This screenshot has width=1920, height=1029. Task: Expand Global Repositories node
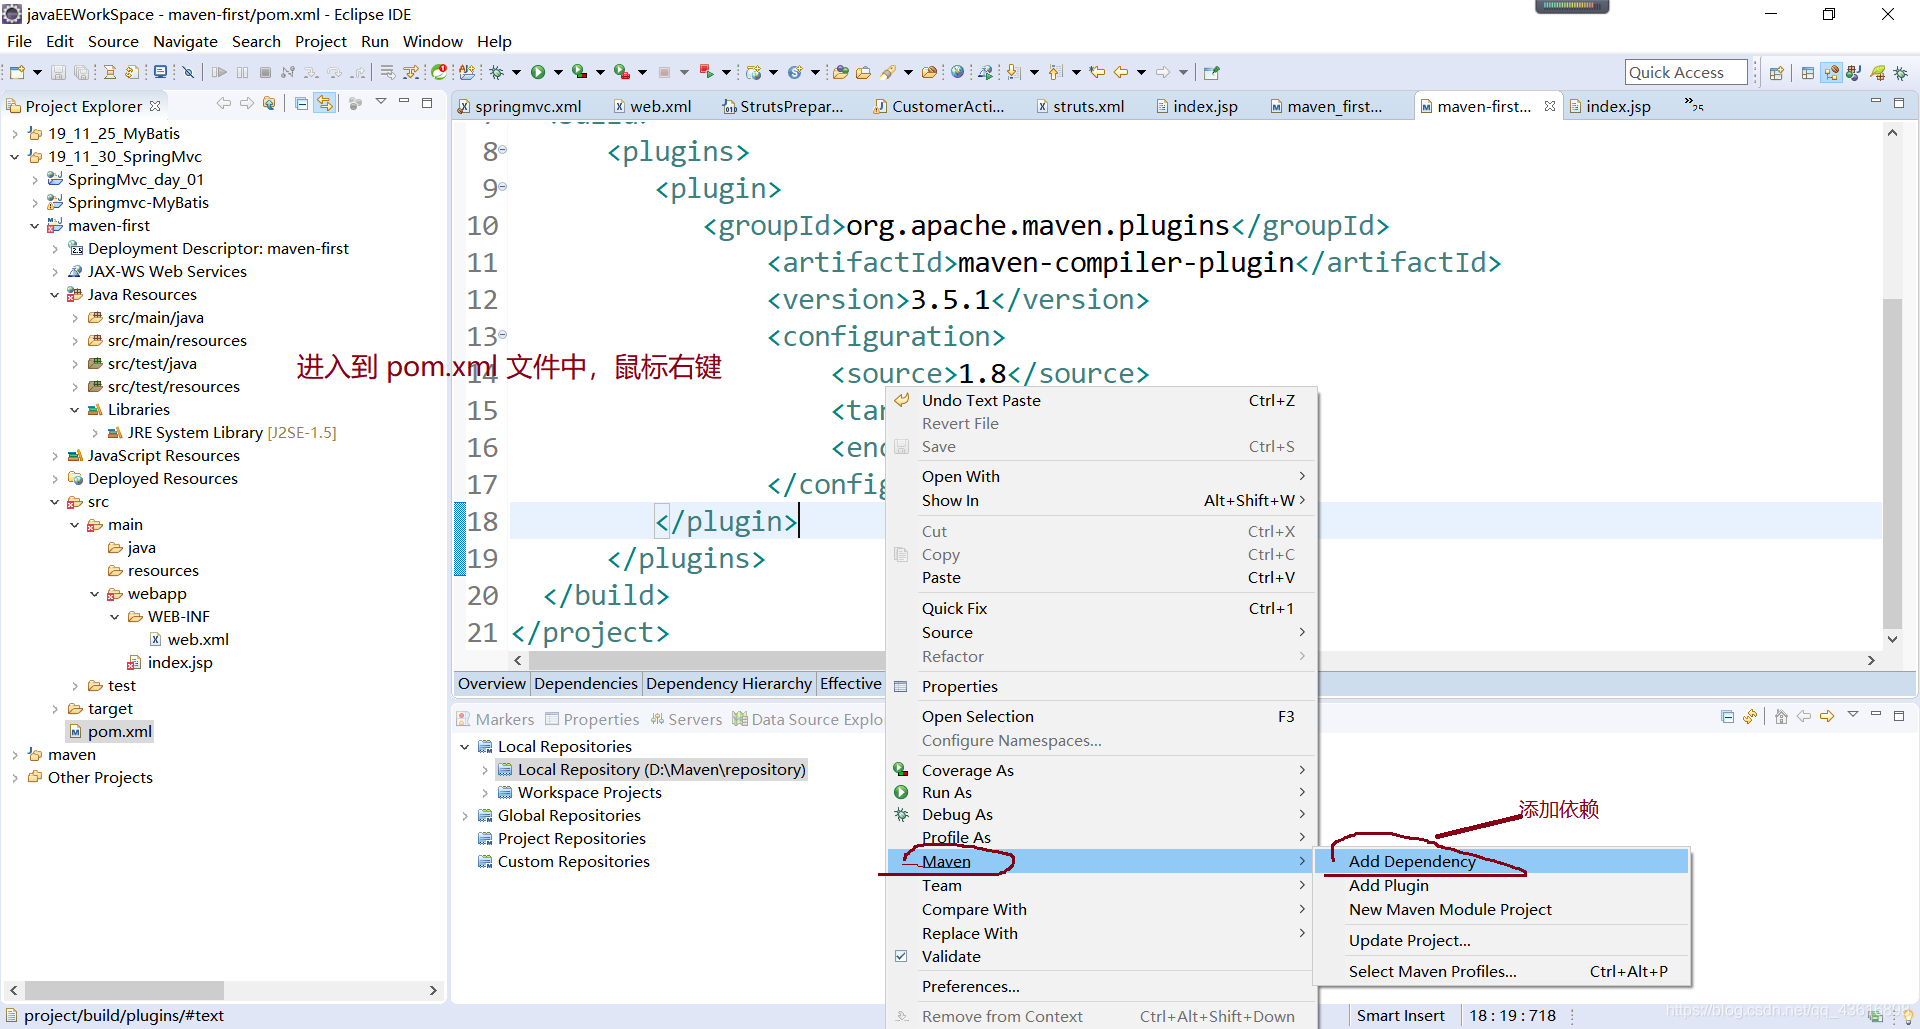click(464, 816)
